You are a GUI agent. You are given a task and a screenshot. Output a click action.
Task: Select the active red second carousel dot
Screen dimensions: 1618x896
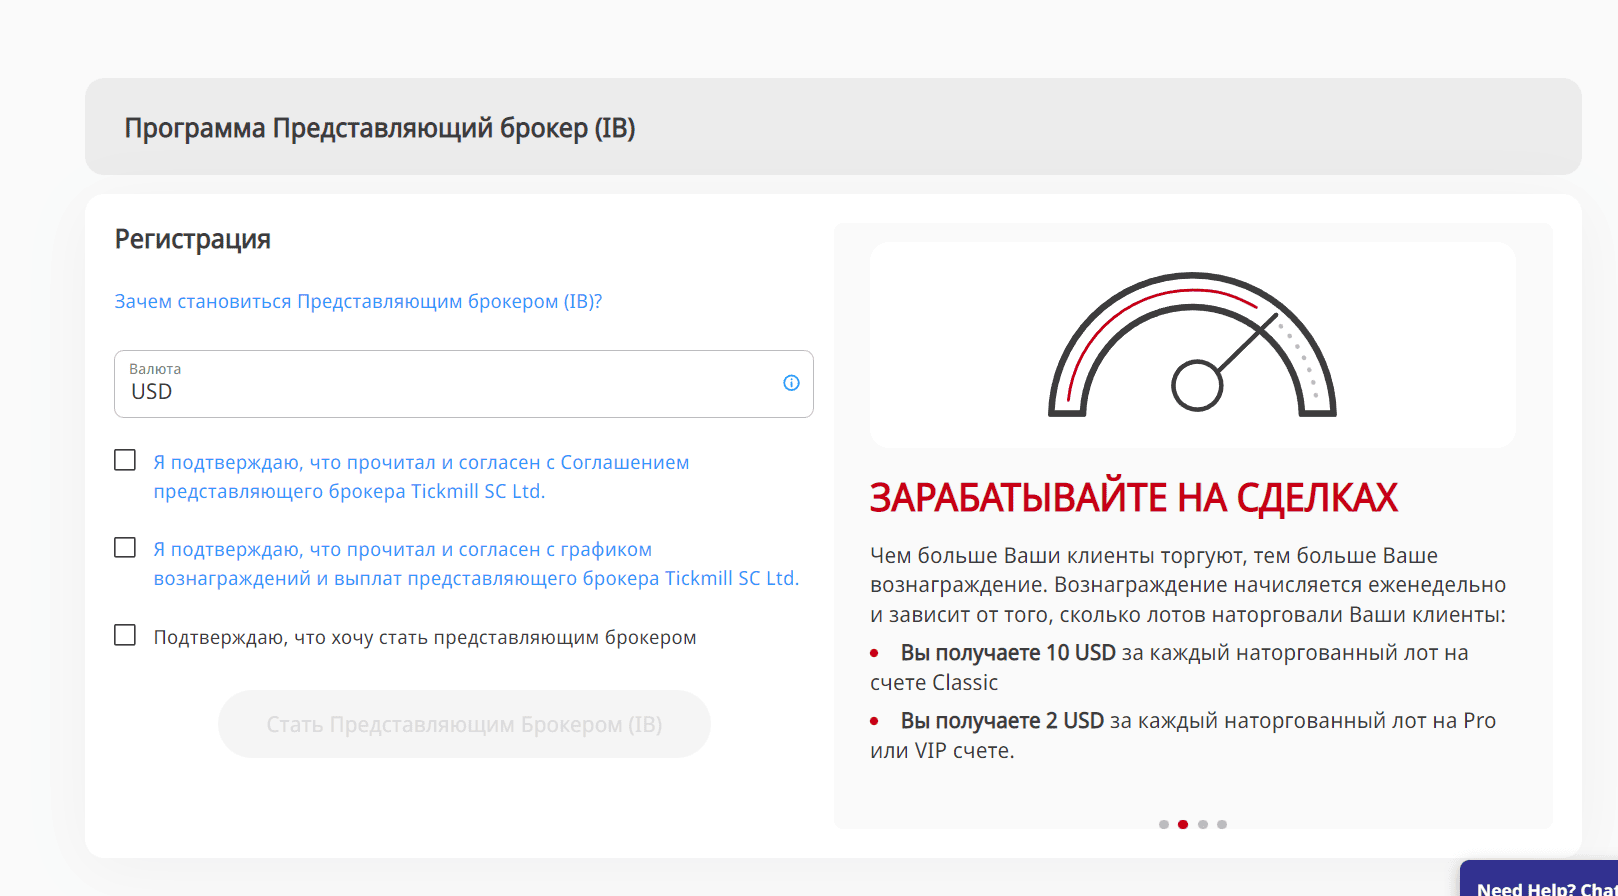1183,825
